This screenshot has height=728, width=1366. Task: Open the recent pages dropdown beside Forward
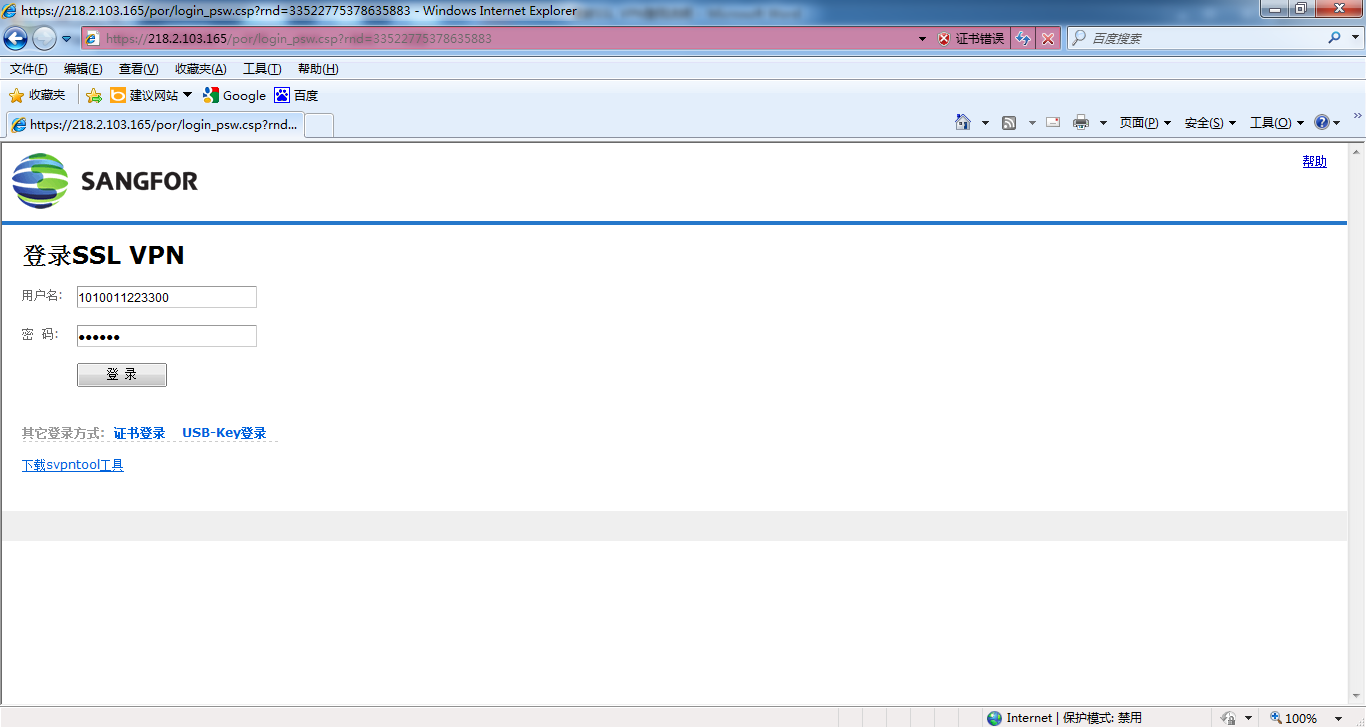tap(67, 39)
